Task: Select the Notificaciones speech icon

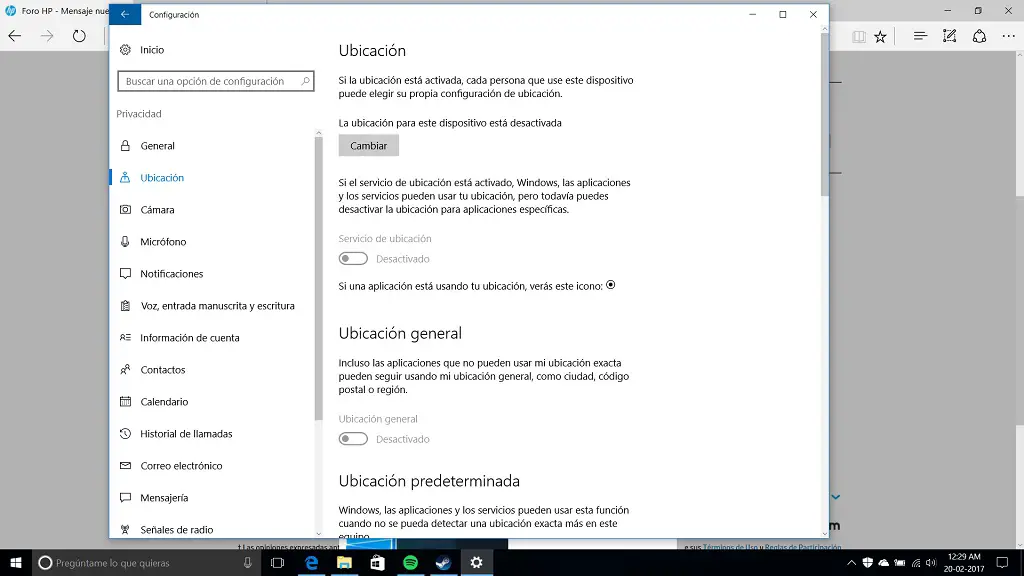Action: (x=125, y=274)
